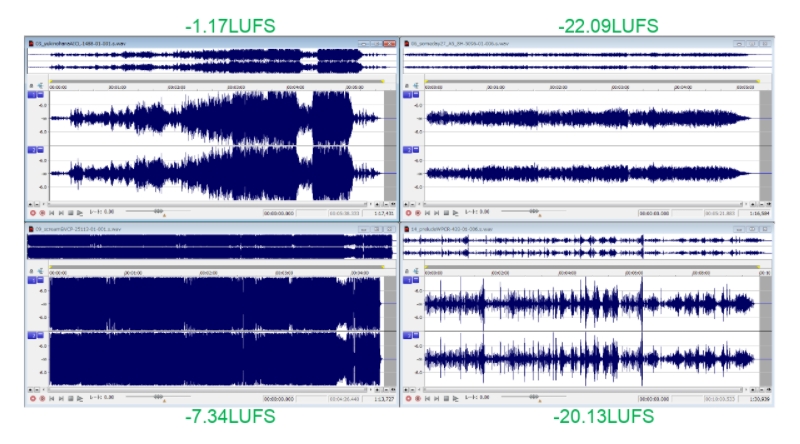Viewport: 800px width, 444px height.
Task: Collapse channel 2 in the top-left window
Action: (x=41, y=150)
